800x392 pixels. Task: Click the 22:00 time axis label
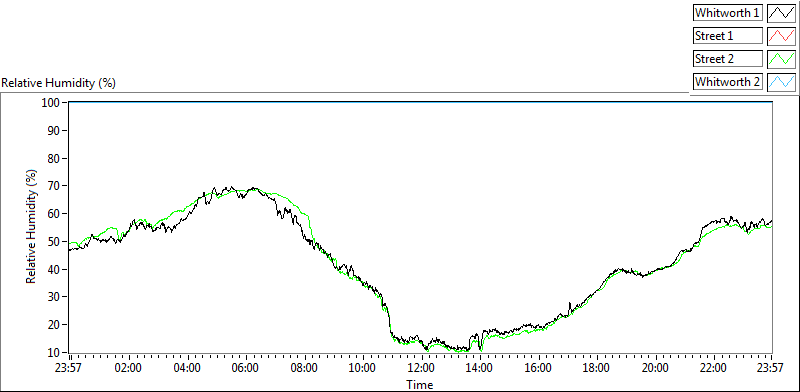713,368
